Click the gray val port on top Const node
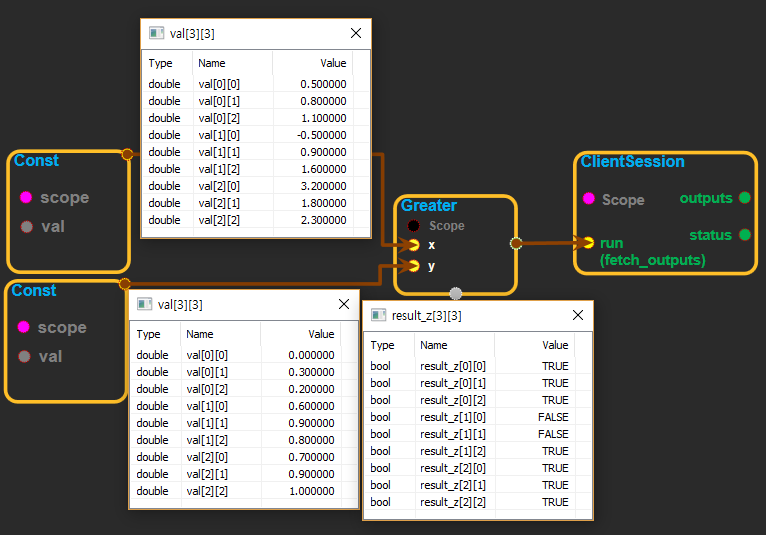 pos(26,226)
